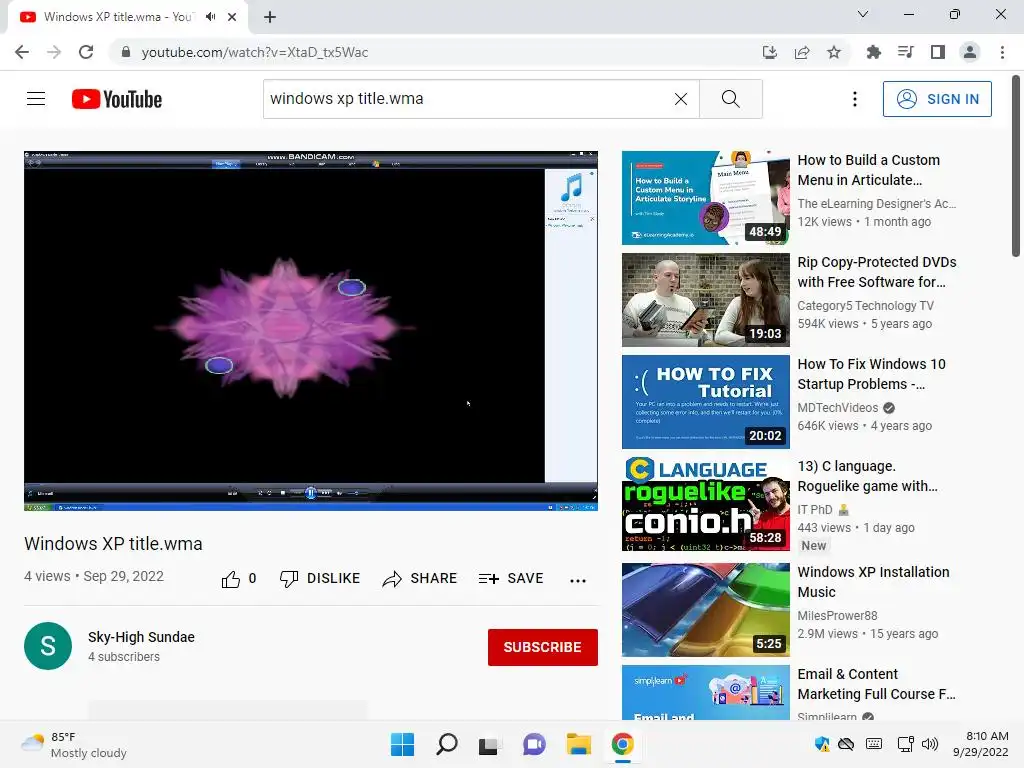Subscribe to Sky-High Sundae channel

point(543,647)
